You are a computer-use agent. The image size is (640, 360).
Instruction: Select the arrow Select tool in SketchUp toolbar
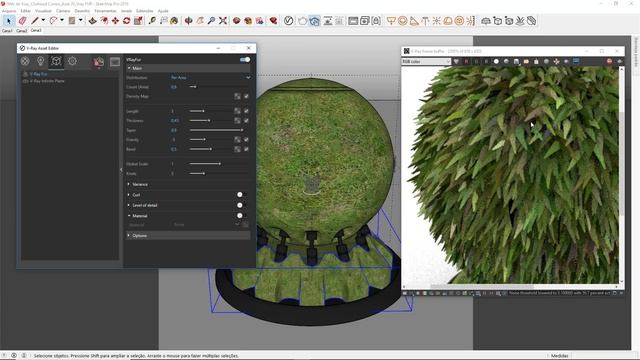click(x=9, y=21)
